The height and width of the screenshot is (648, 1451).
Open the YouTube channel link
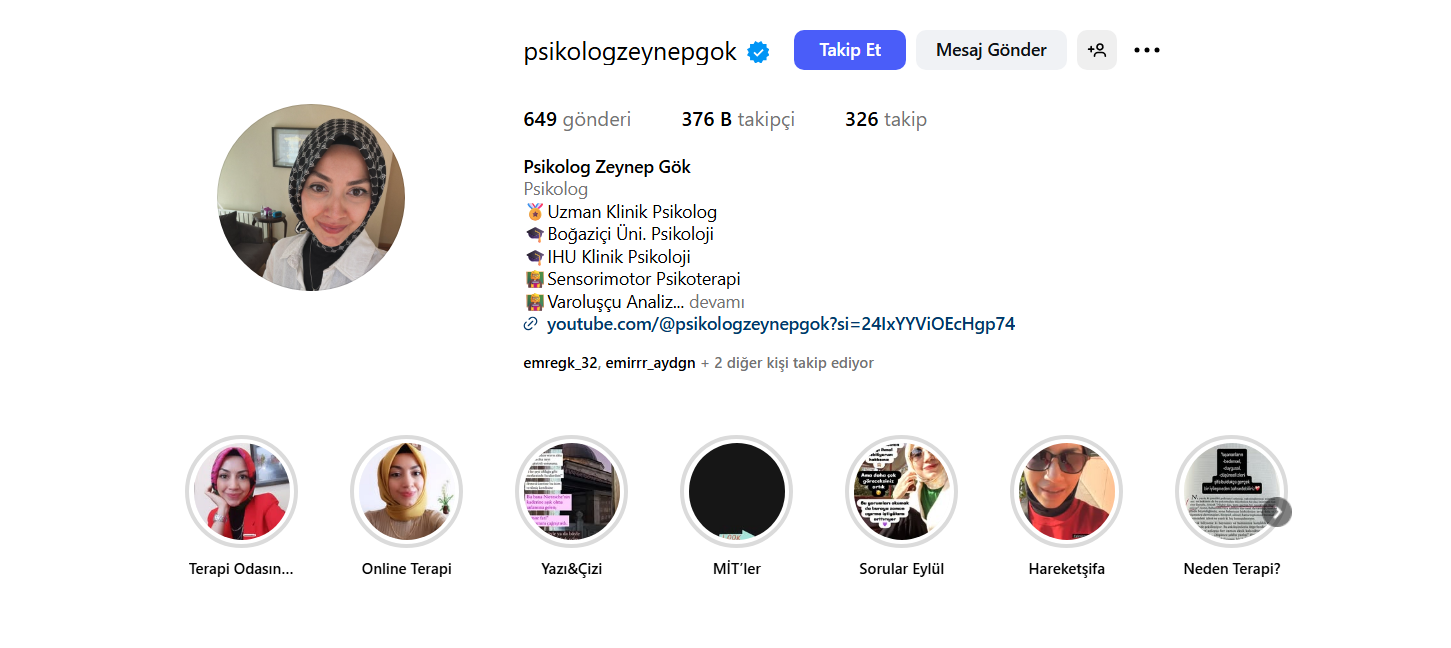(781, 324)
